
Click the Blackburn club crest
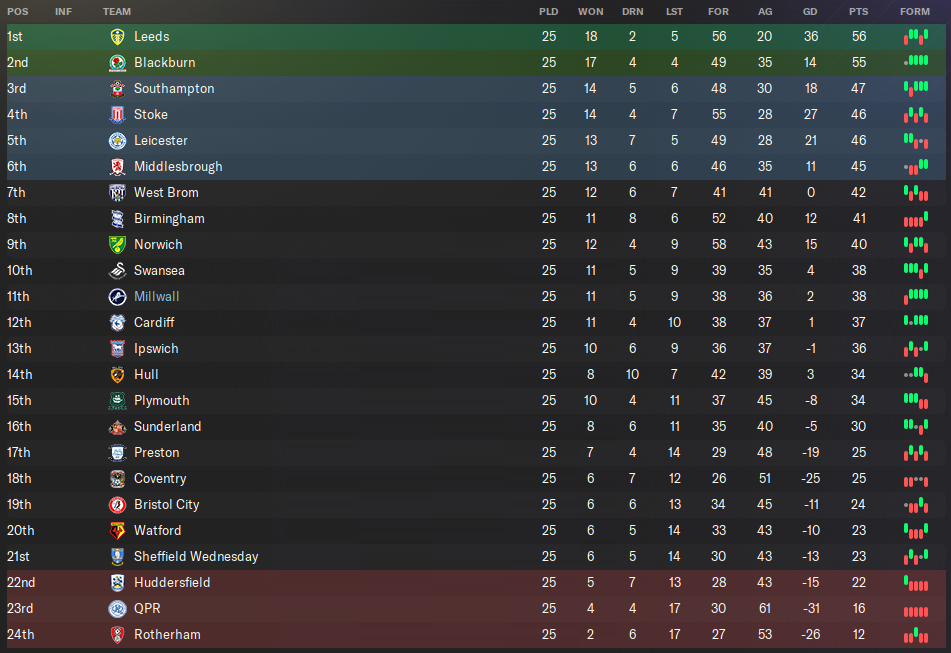coord(117,63)
